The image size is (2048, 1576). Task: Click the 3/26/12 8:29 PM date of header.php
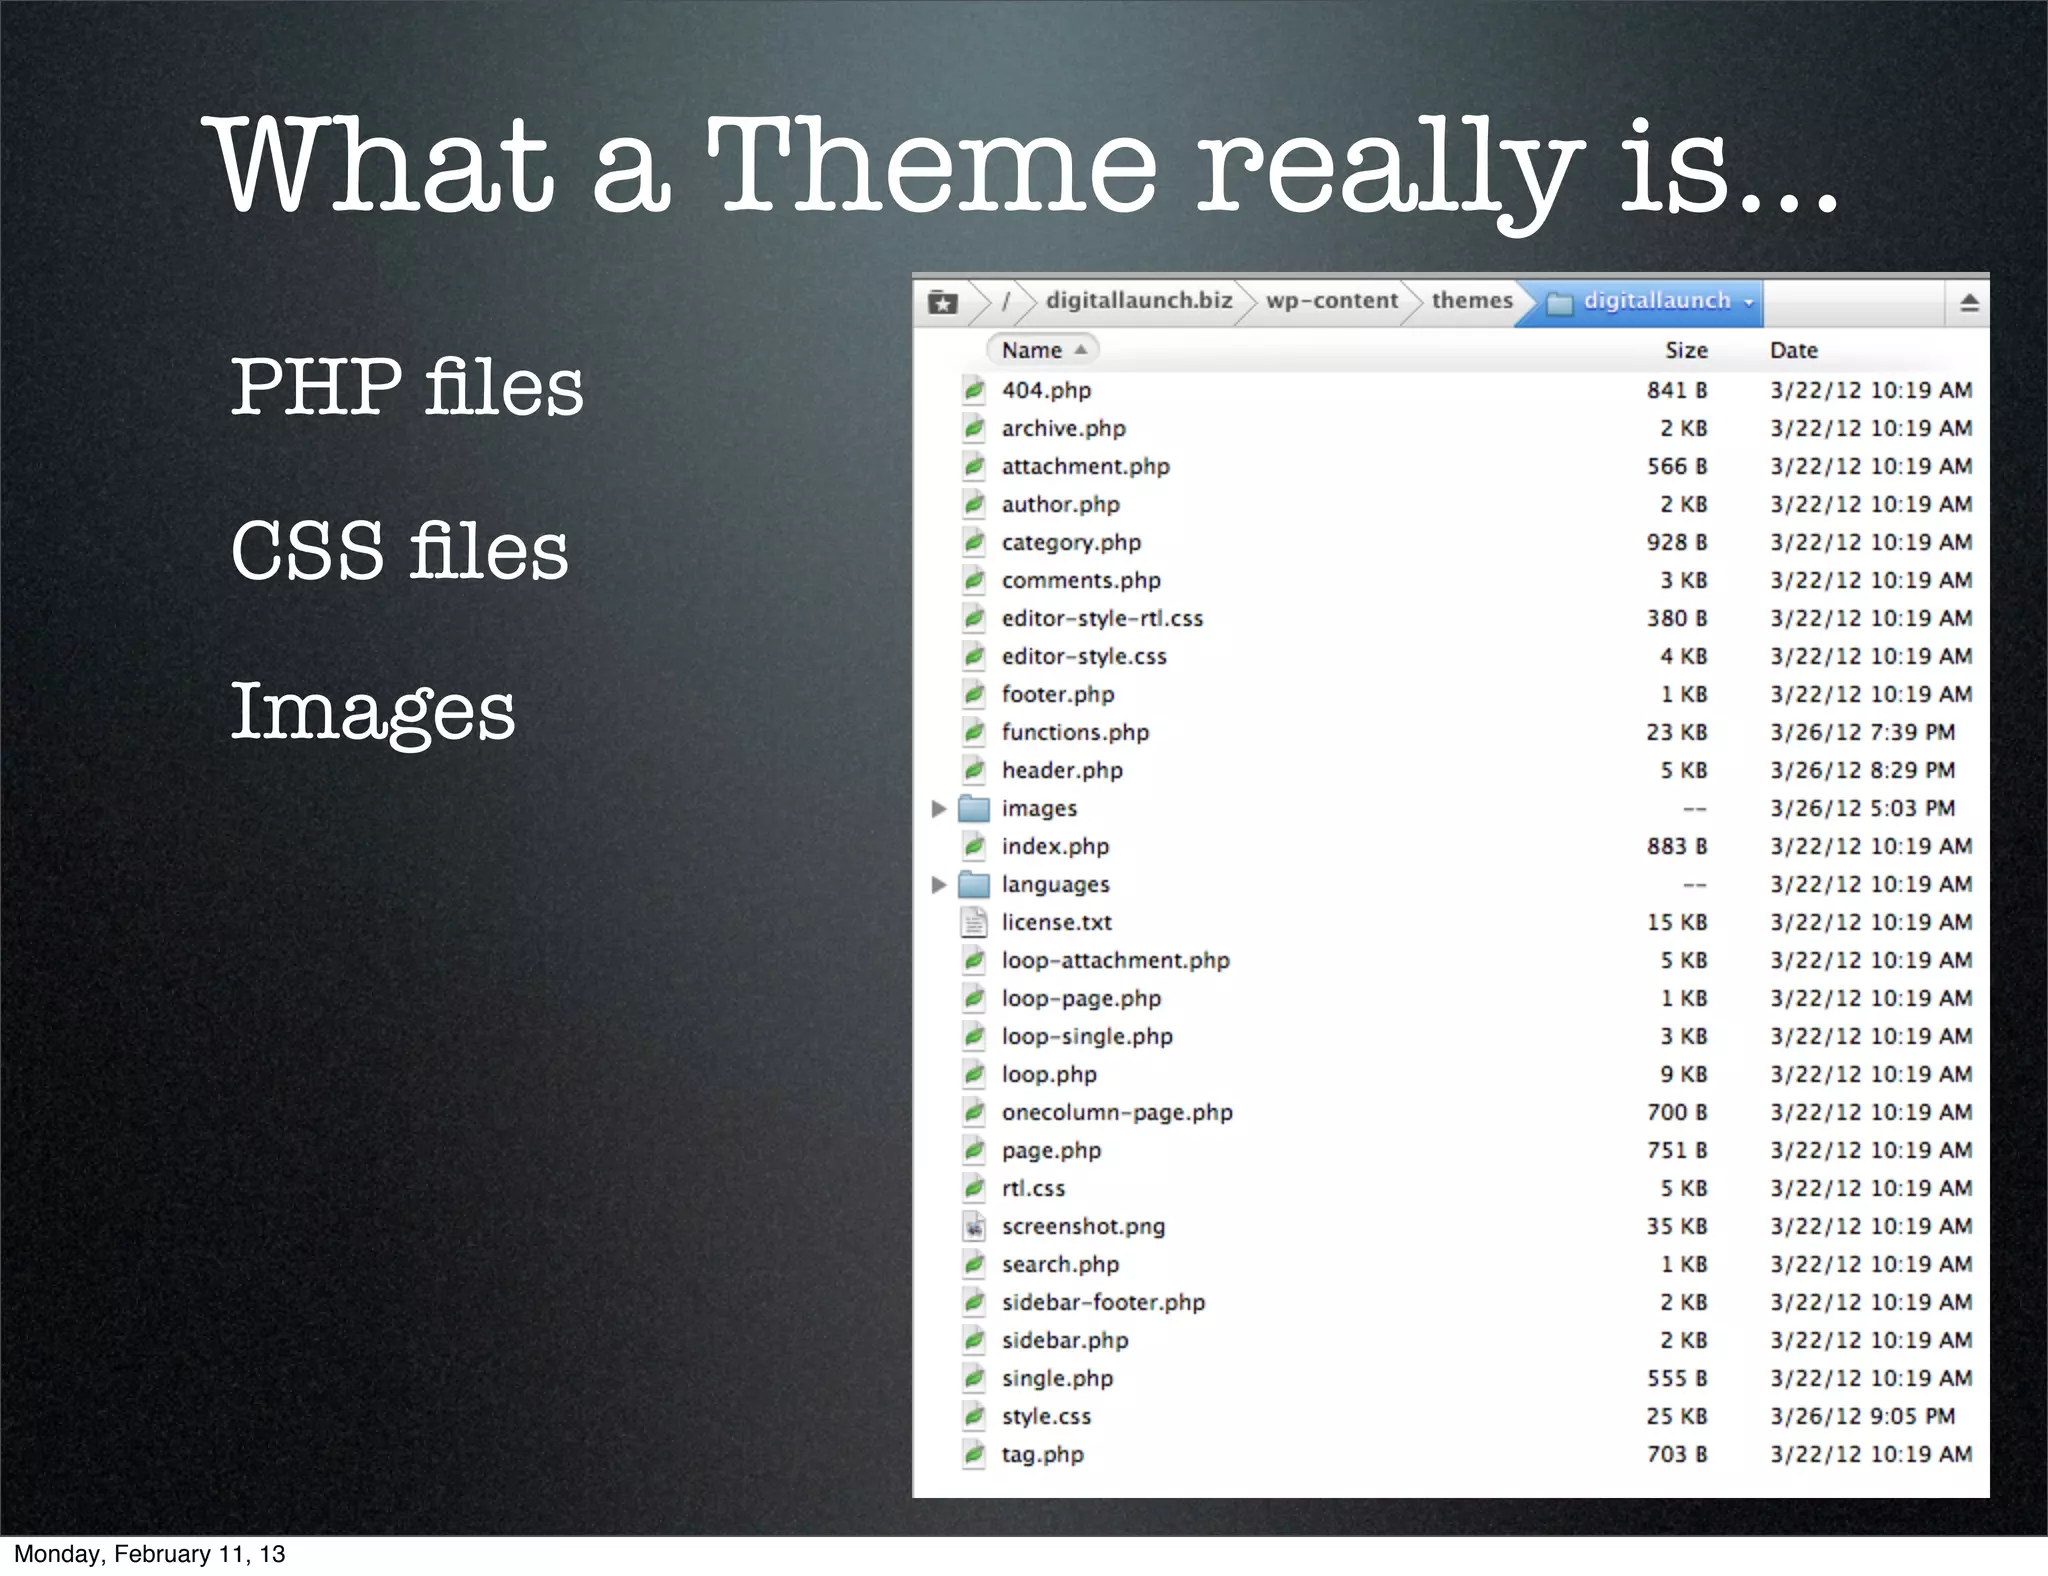1862,770
